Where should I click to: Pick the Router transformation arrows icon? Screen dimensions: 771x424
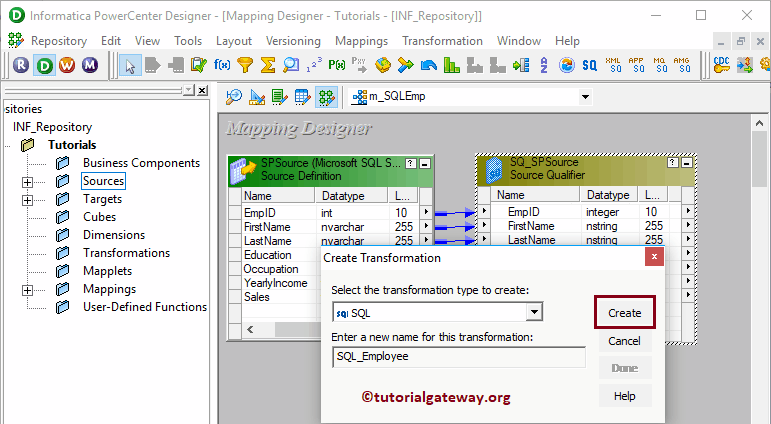[406, 64]
